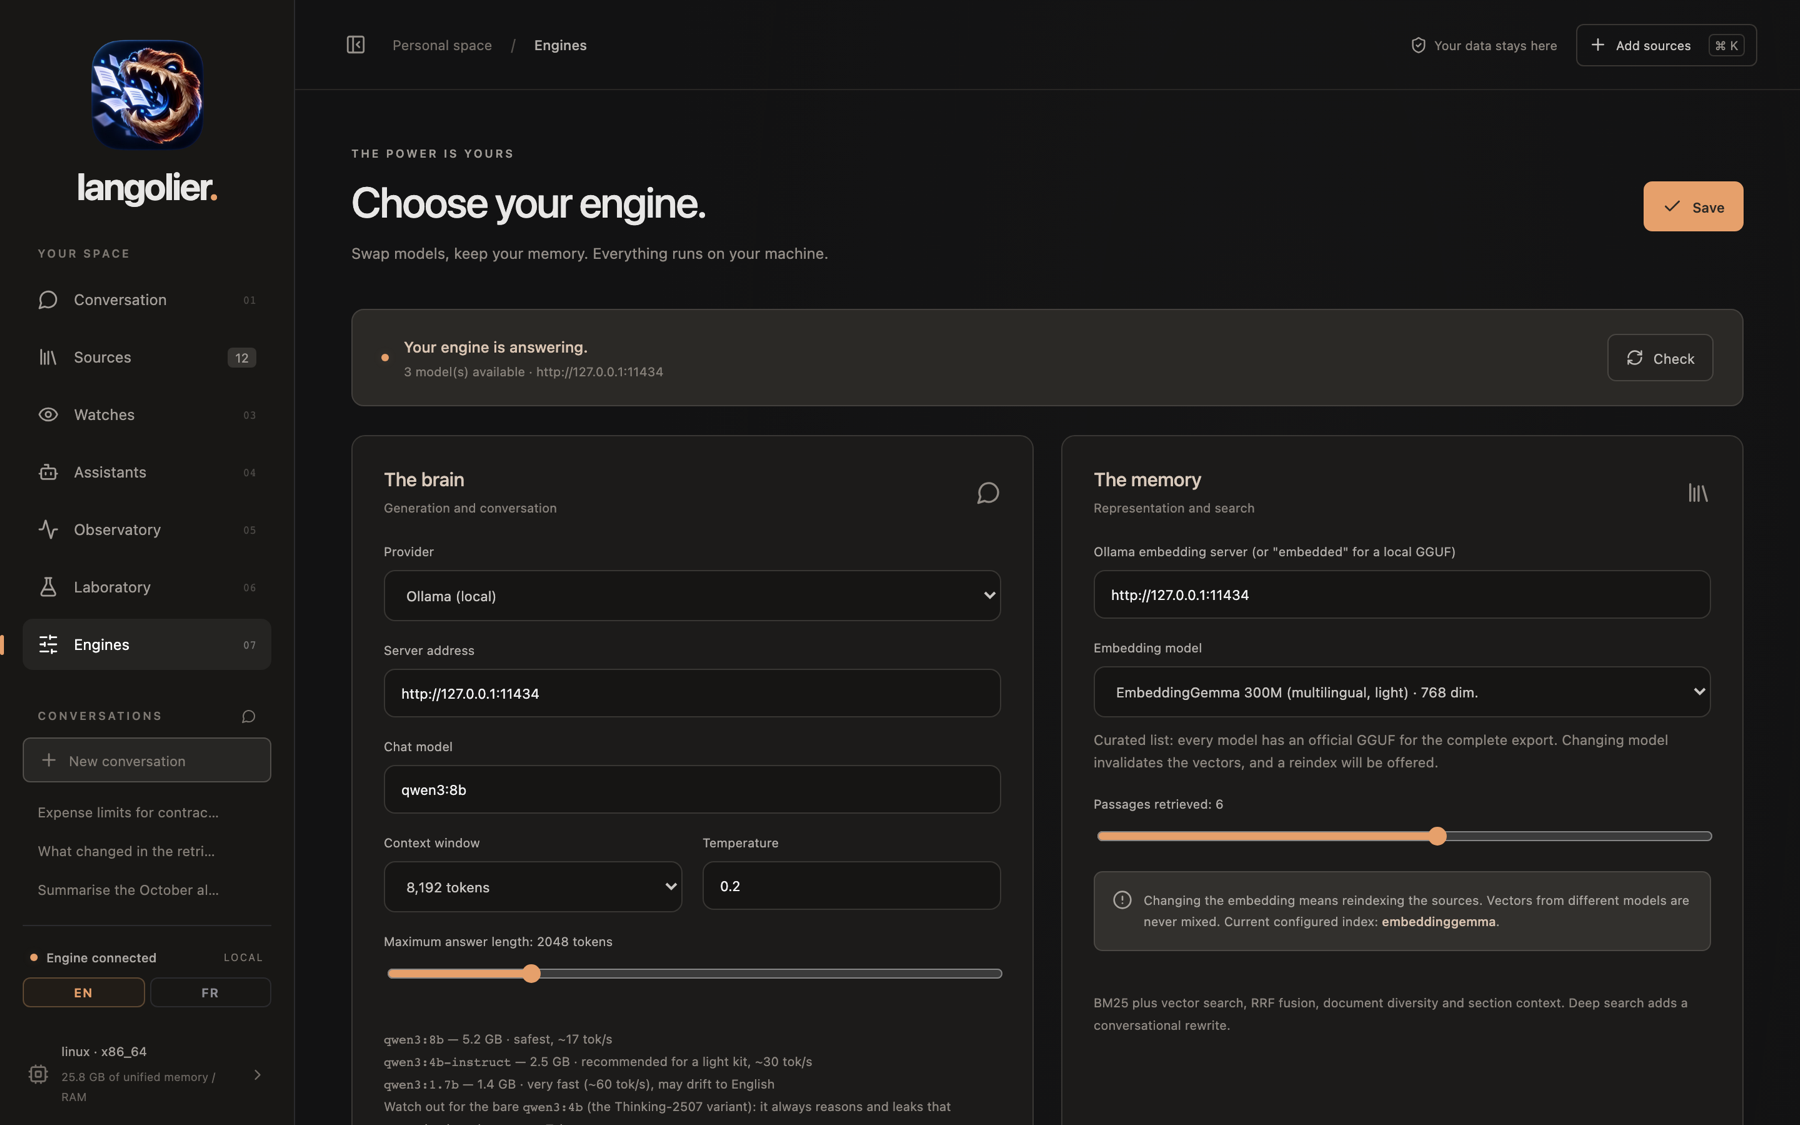Click the info icon in embedding notice

(x=1122, y=900)
